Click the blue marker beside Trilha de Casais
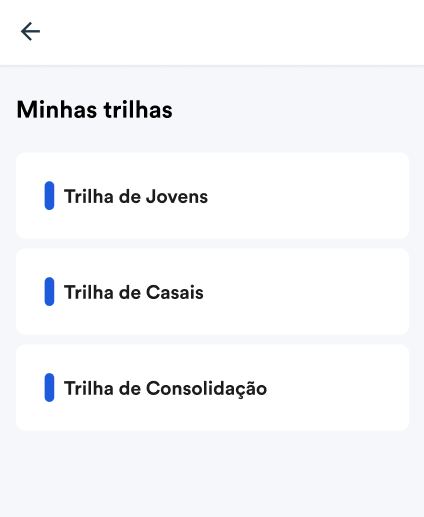 (49, 292)
